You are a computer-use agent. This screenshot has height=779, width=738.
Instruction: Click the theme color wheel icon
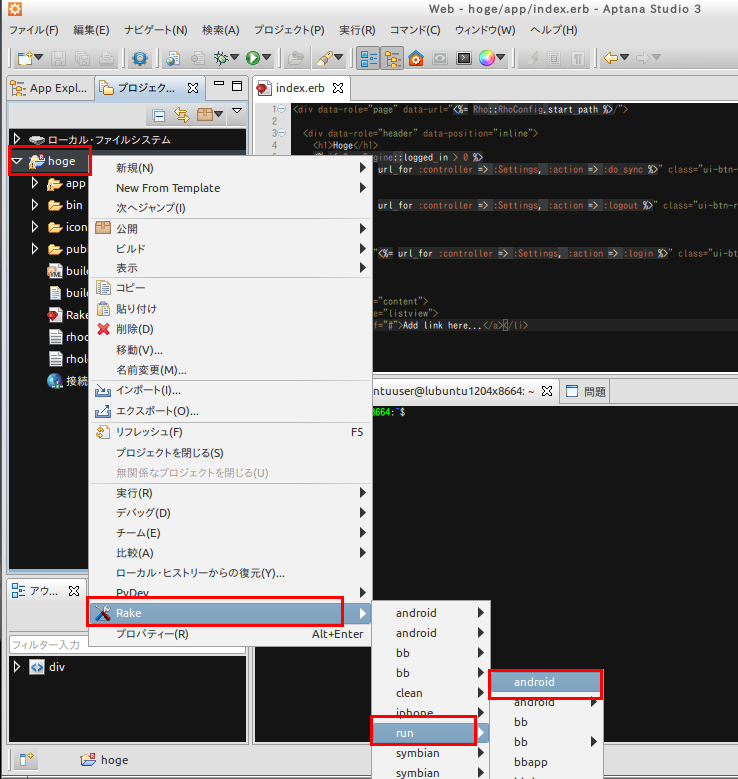[487, 58]
